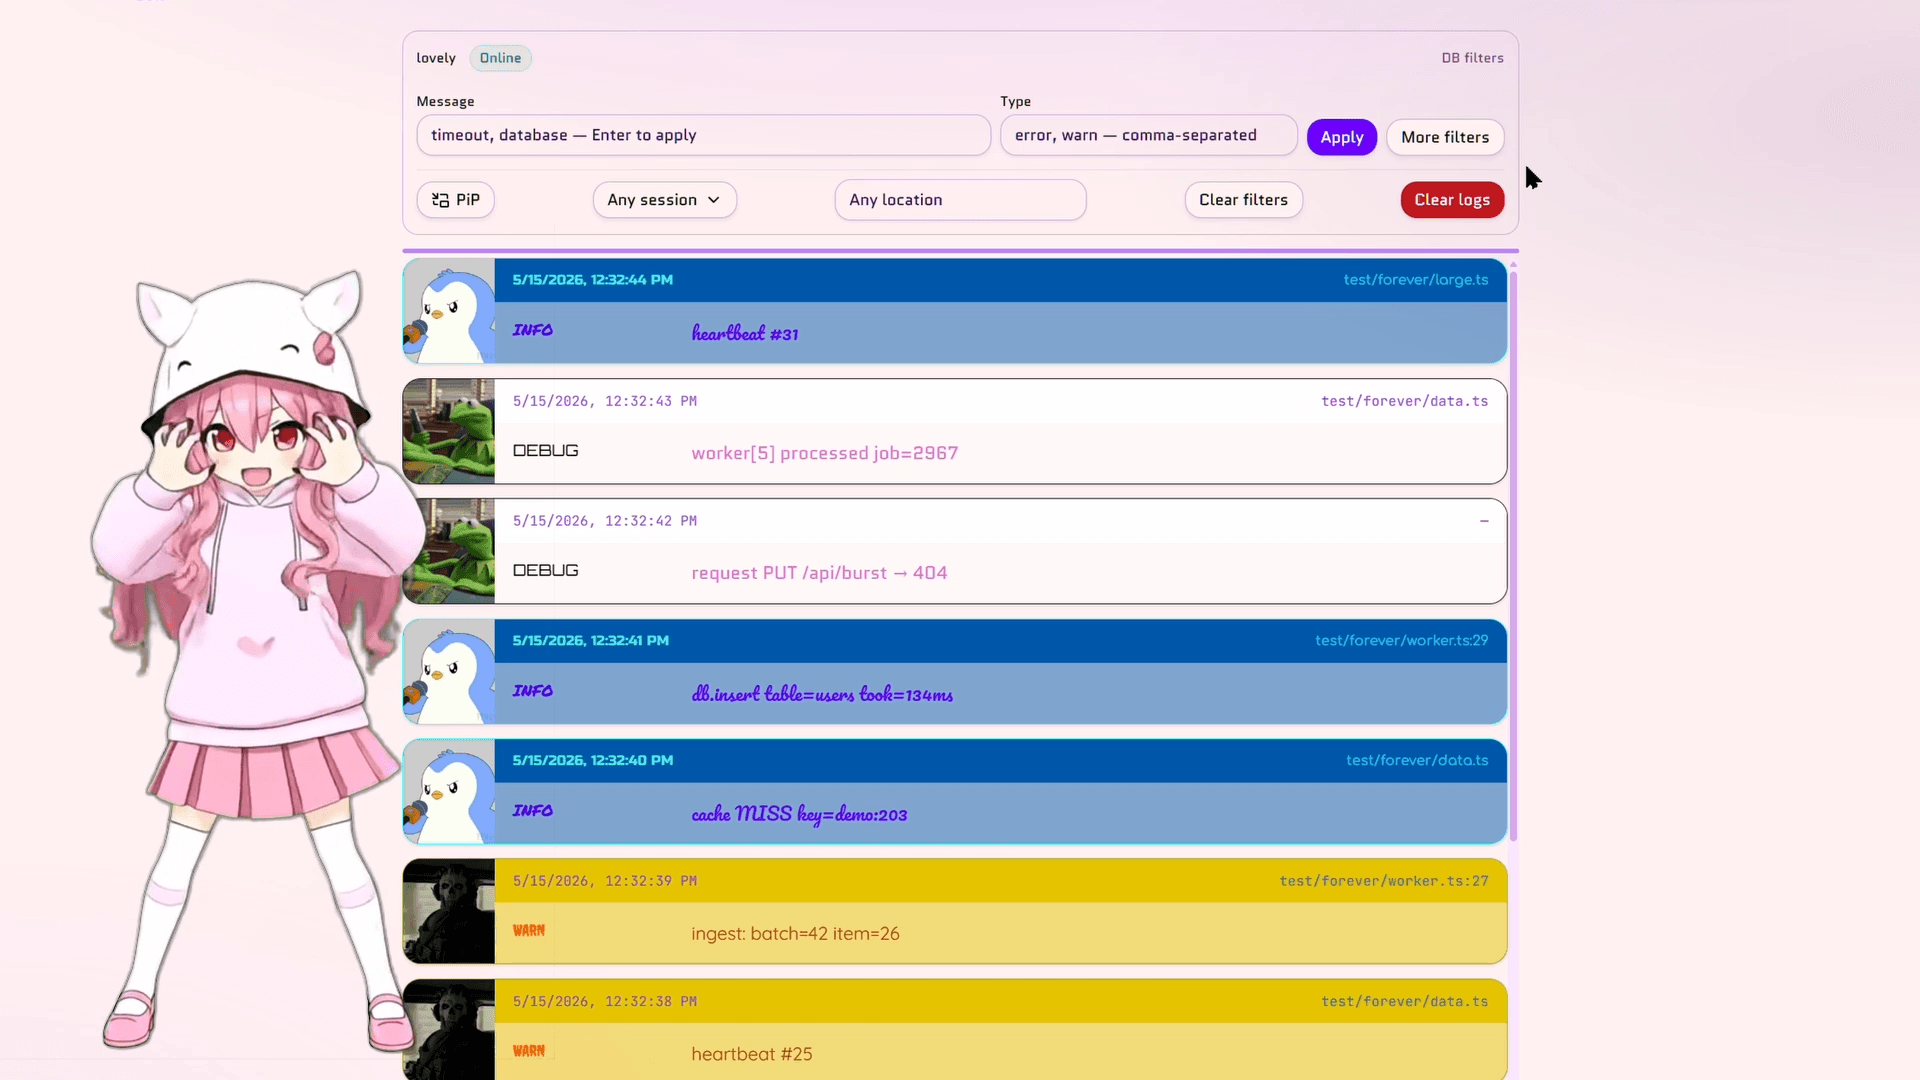The width and height of the screenshot is (1920, 1080).
Task: Click request PUT /api/burst → 404 message
Action: click(819, 573)
